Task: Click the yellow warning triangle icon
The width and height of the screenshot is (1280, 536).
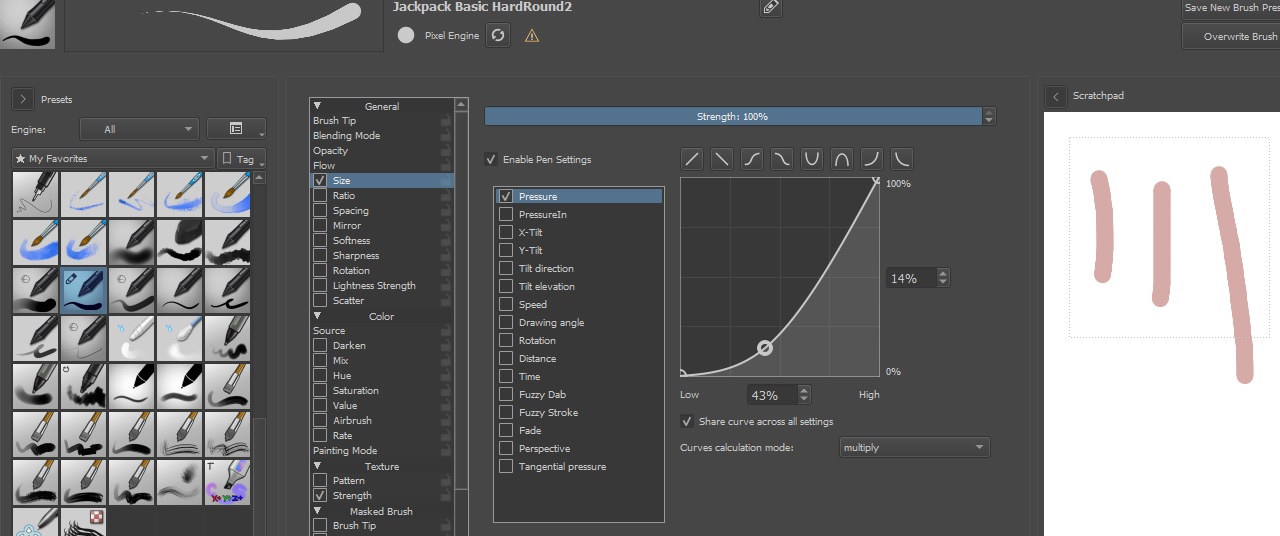Action: [x=532, y=36]
